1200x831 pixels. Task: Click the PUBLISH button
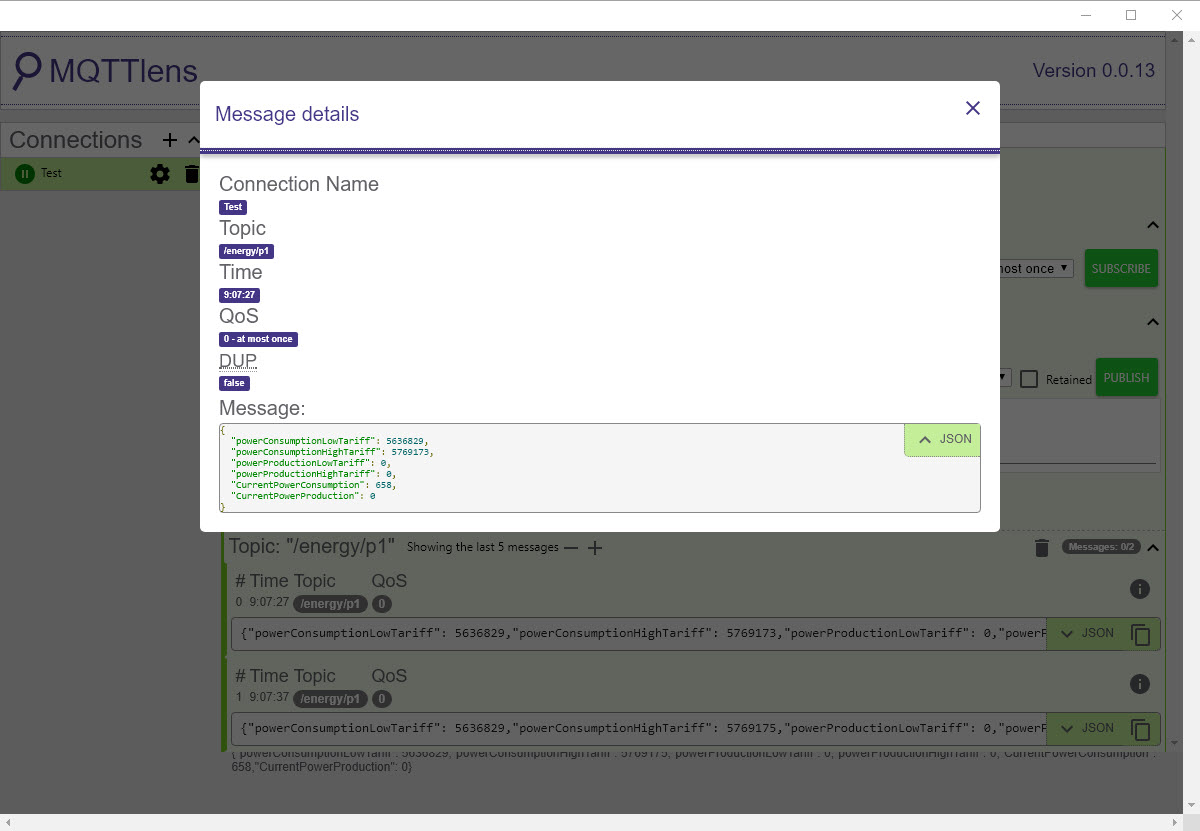[x=1126, y=378]
